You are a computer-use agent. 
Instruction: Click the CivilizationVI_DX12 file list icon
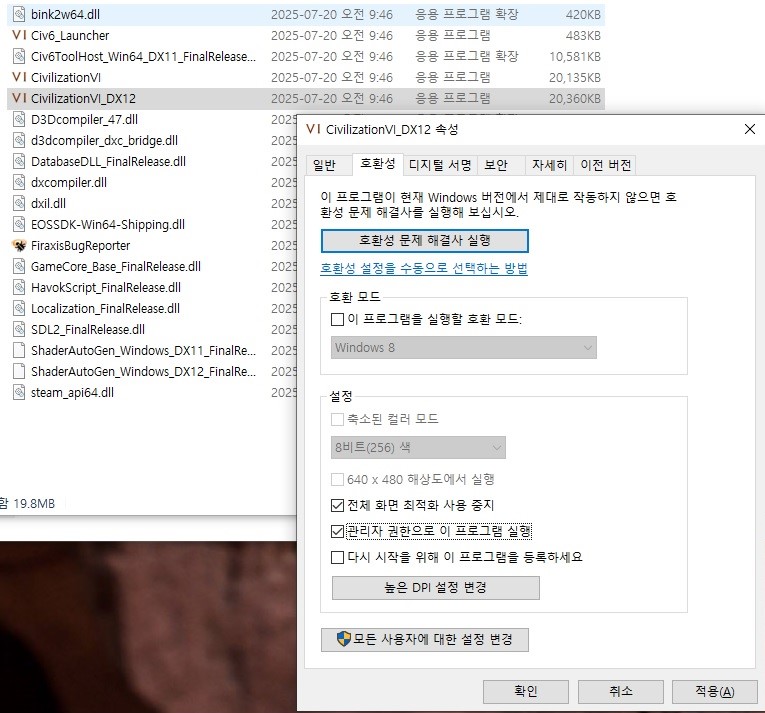19,98
